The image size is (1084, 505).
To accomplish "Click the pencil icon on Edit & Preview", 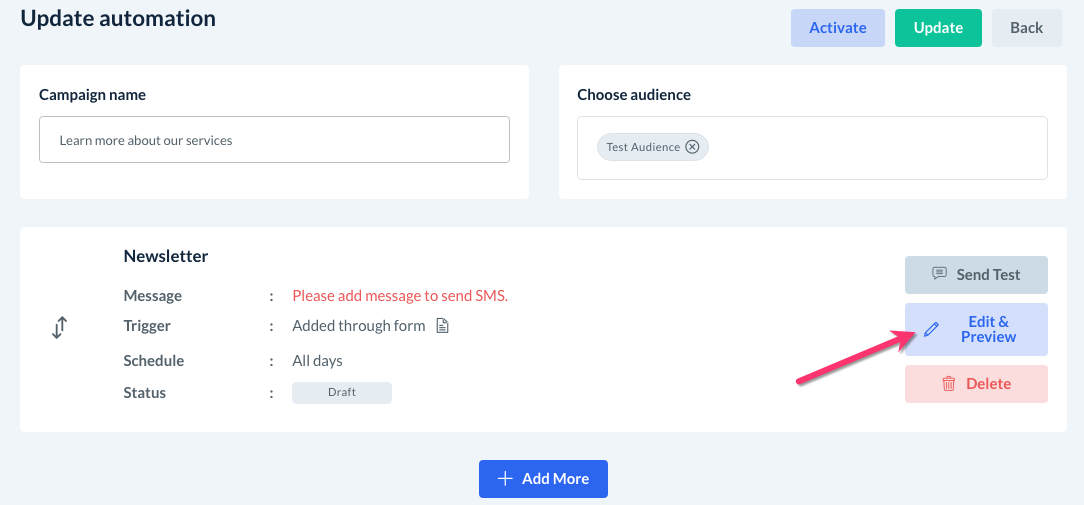I will [x=931, y=329].
